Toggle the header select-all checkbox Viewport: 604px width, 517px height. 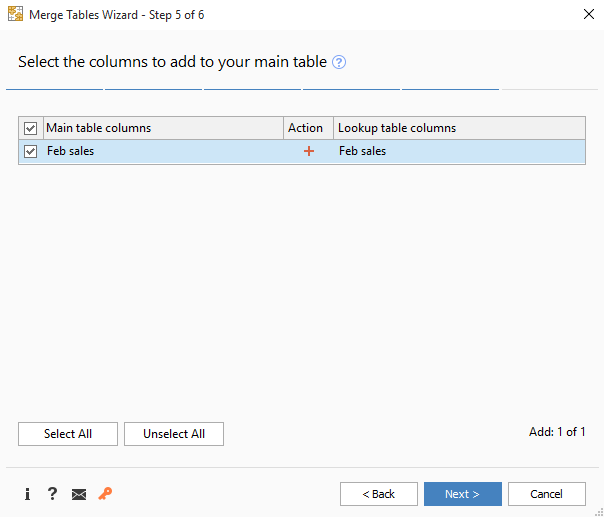[30, 128]
